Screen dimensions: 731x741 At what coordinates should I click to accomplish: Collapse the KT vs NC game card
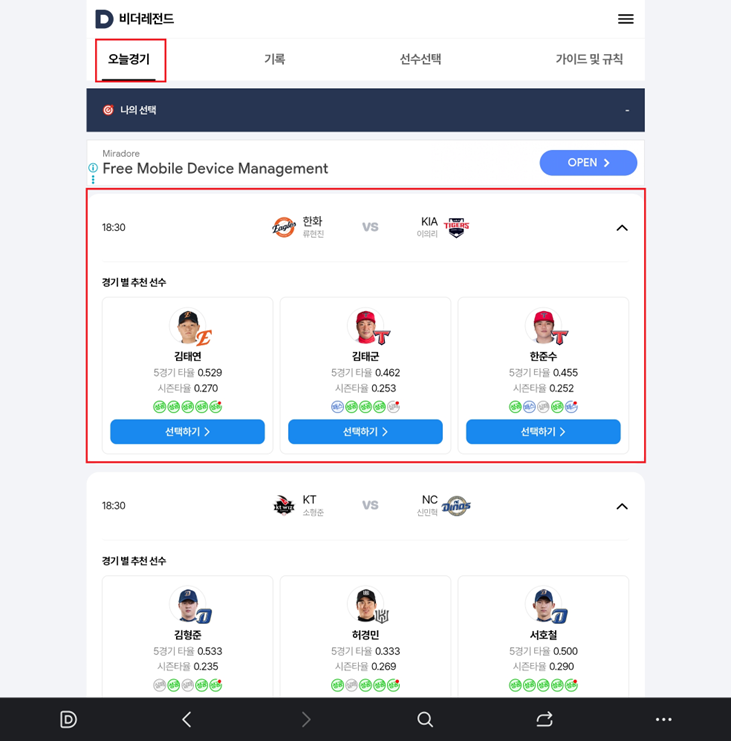click(x=622, y=506)
